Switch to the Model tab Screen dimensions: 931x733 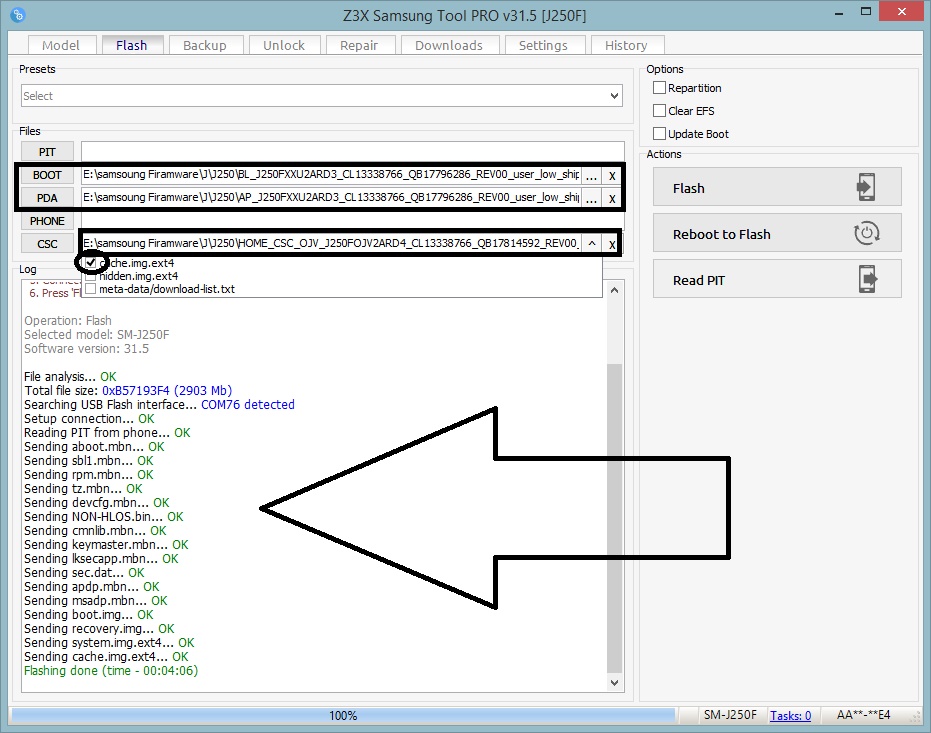pyautogui.click(x=61, y=45)
